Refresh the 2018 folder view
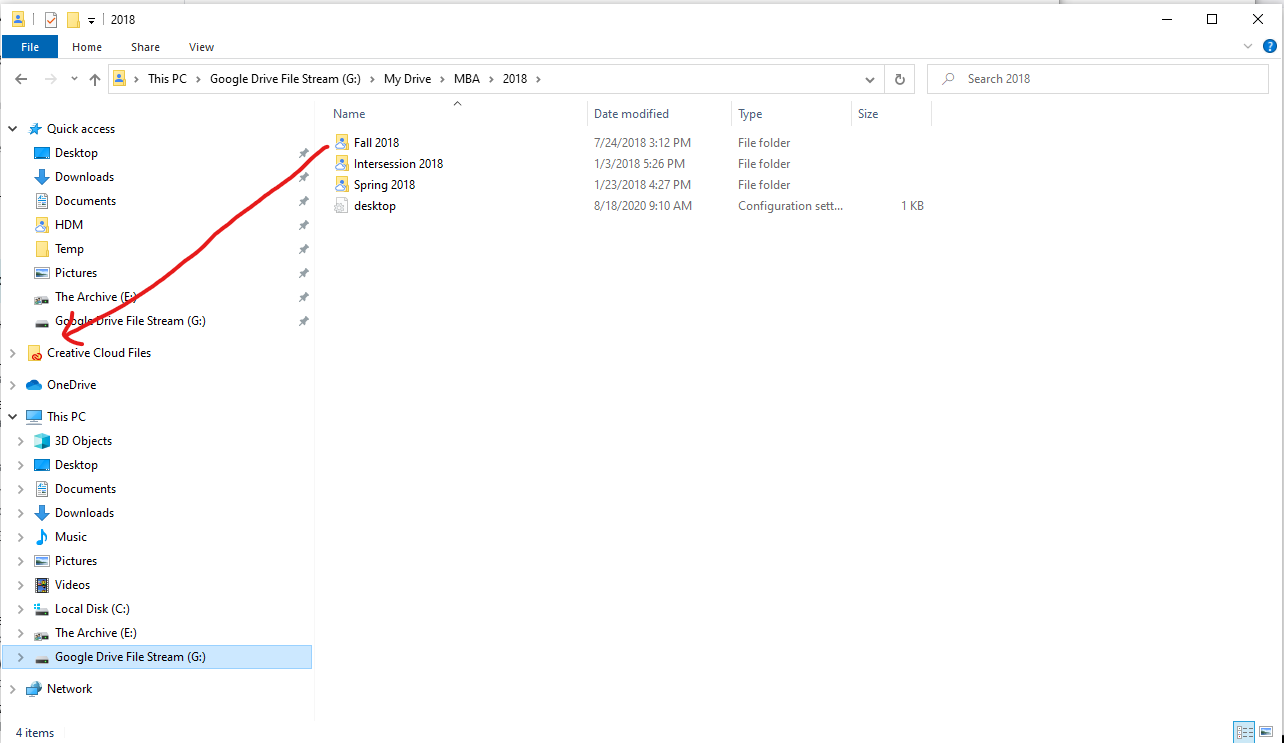The height and width of the screenshot is (743, 1284). pyautogui.click(x=899, y=79)
